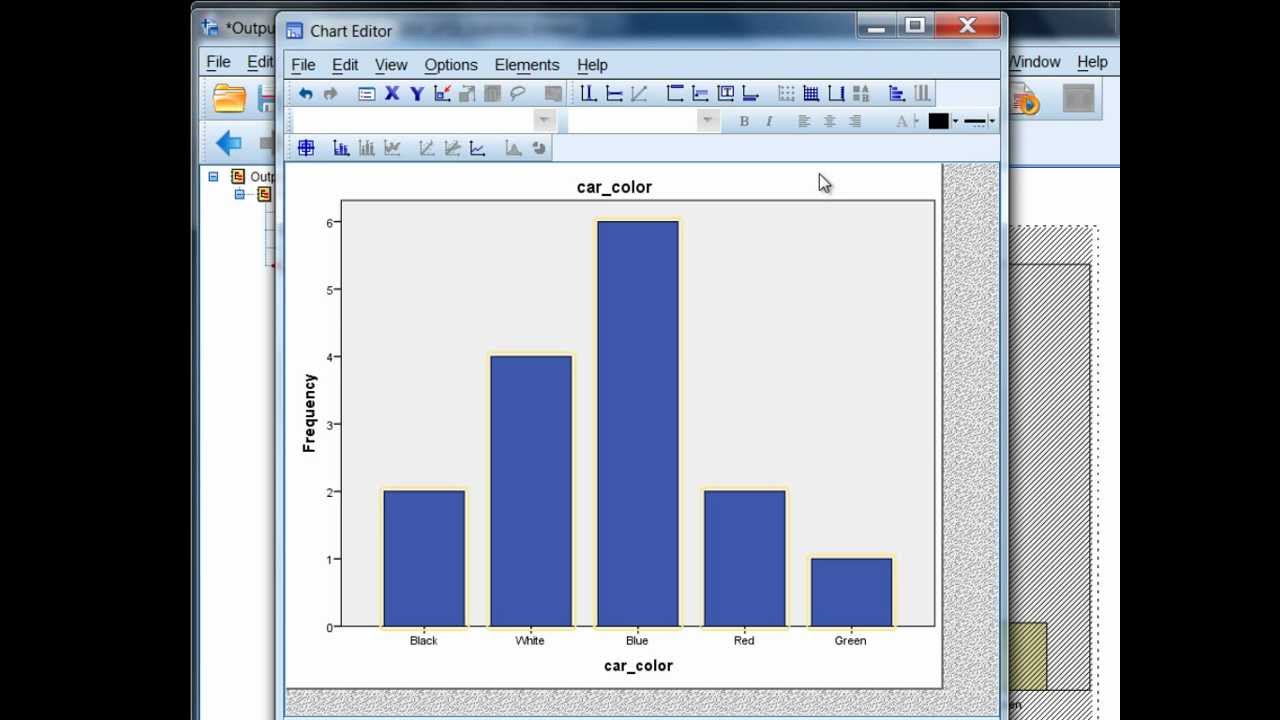Select the Black bar in the chart
The width and height of the screenshot is (1280, 720).
tap(424, 558)
